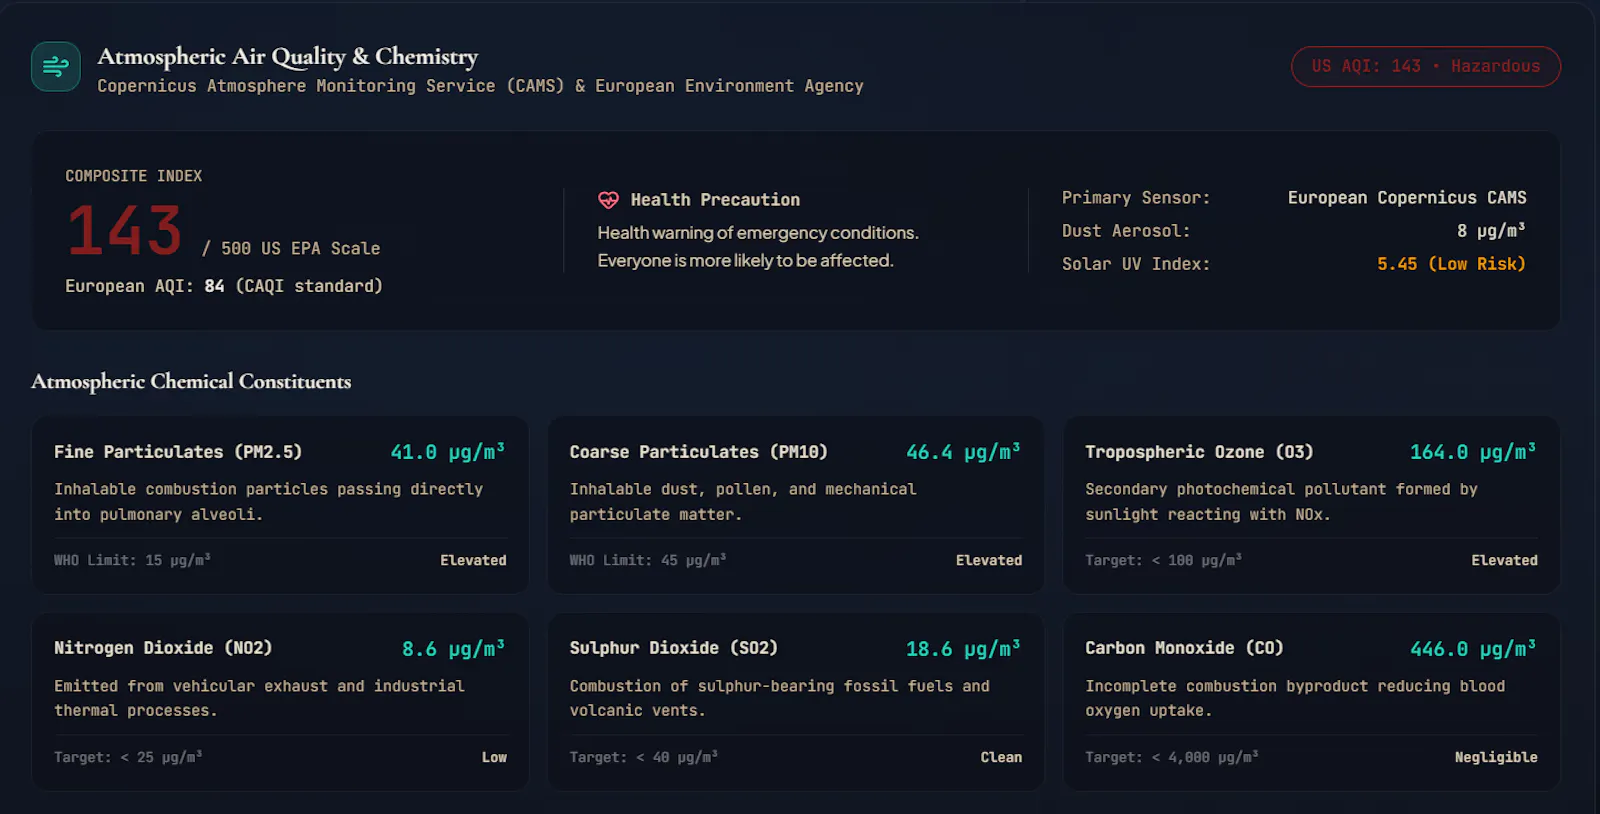Click the 46.4 µg/m³ PM10 value
The height and width of the screenshot is (814, 1600).
tap(963, 452)
